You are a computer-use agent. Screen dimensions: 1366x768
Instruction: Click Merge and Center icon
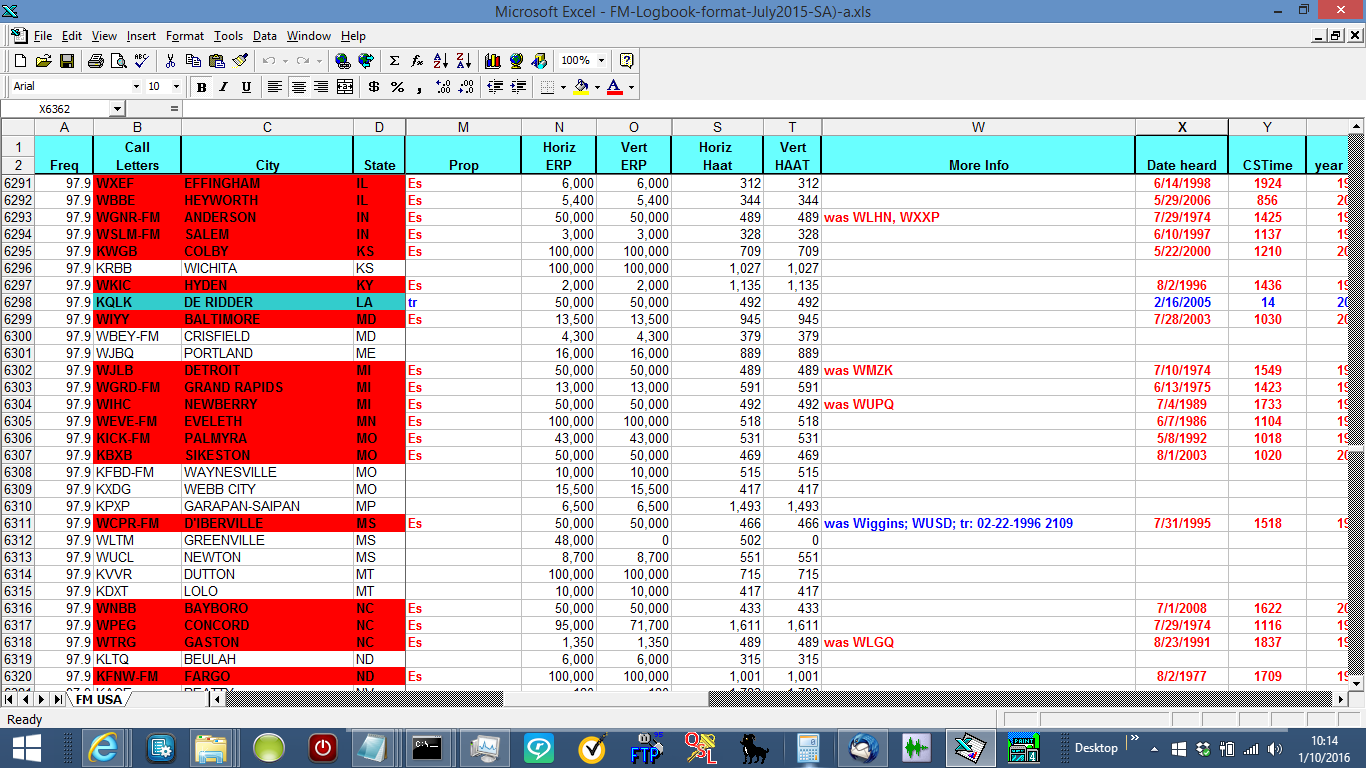coord(345,87)
